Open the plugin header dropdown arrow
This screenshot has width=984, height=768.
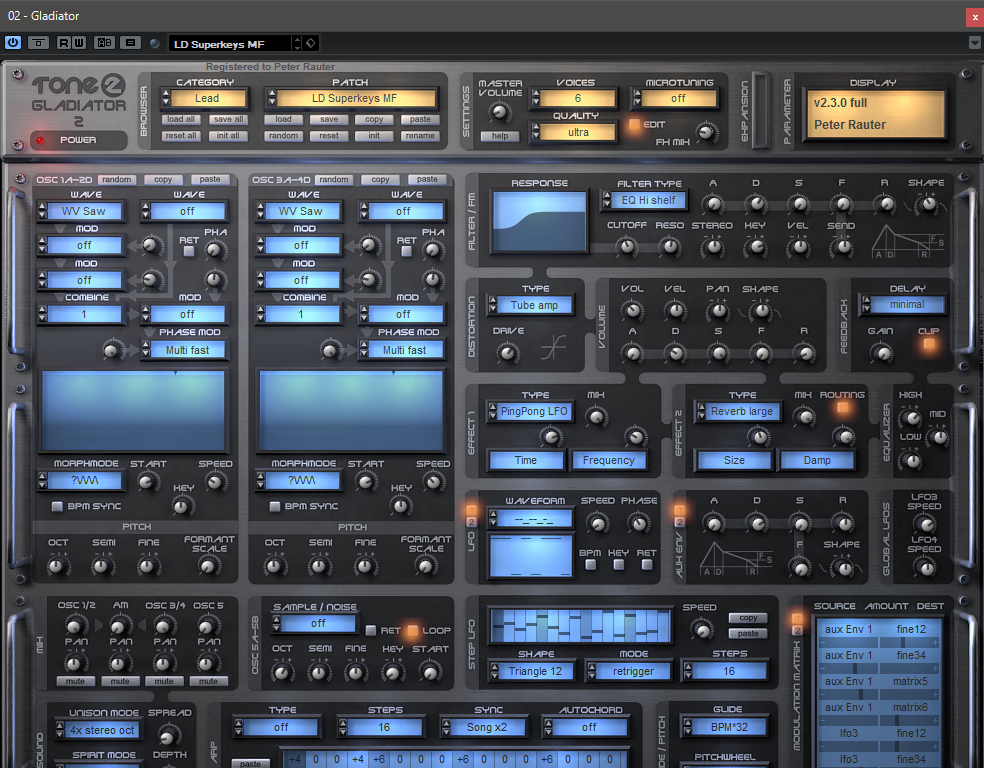[x=974, y=43]
